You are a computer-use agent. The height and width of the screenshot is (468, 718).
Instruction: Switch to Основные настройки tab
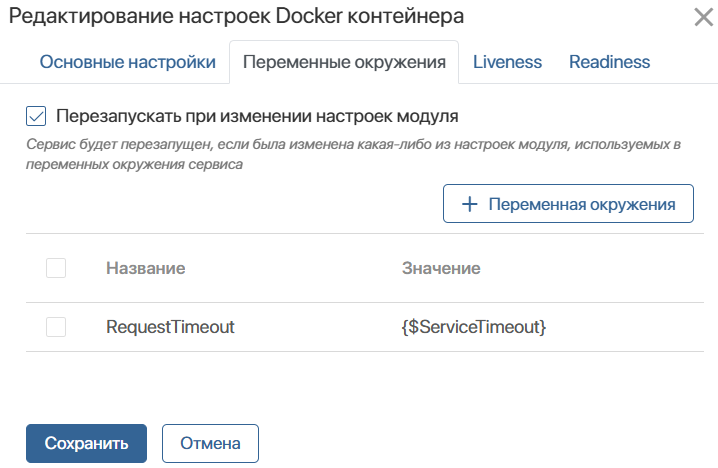(x=127, y=62)
